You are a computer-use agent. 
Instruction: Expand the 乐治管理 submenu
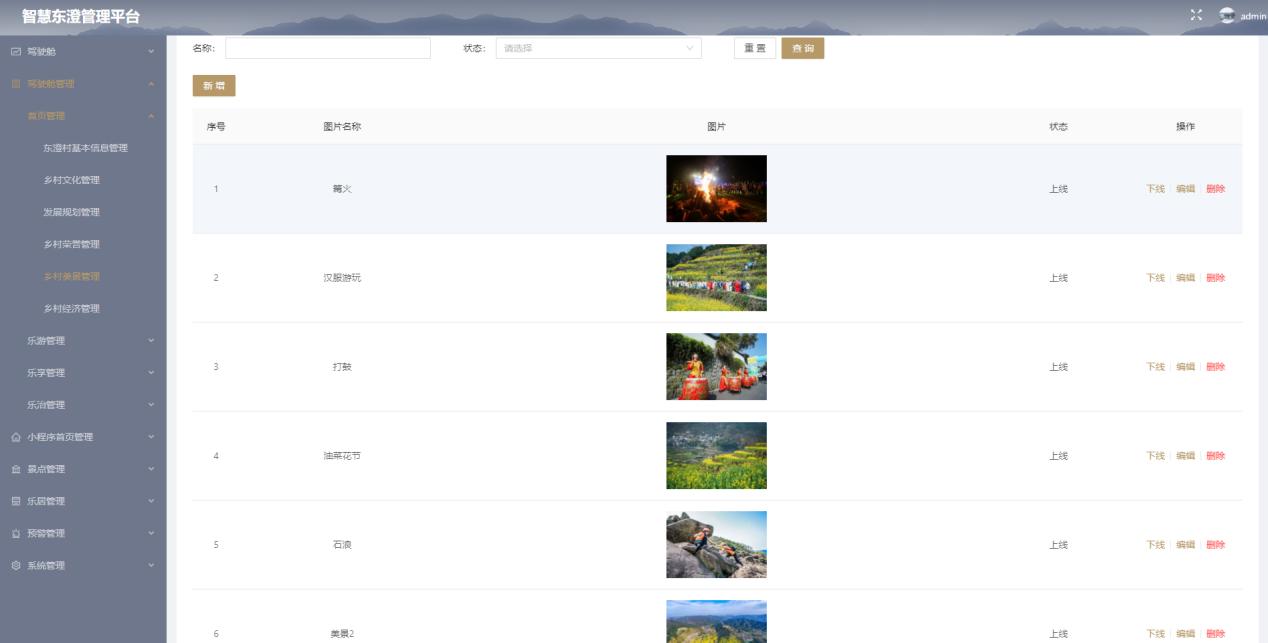[151, 405]
